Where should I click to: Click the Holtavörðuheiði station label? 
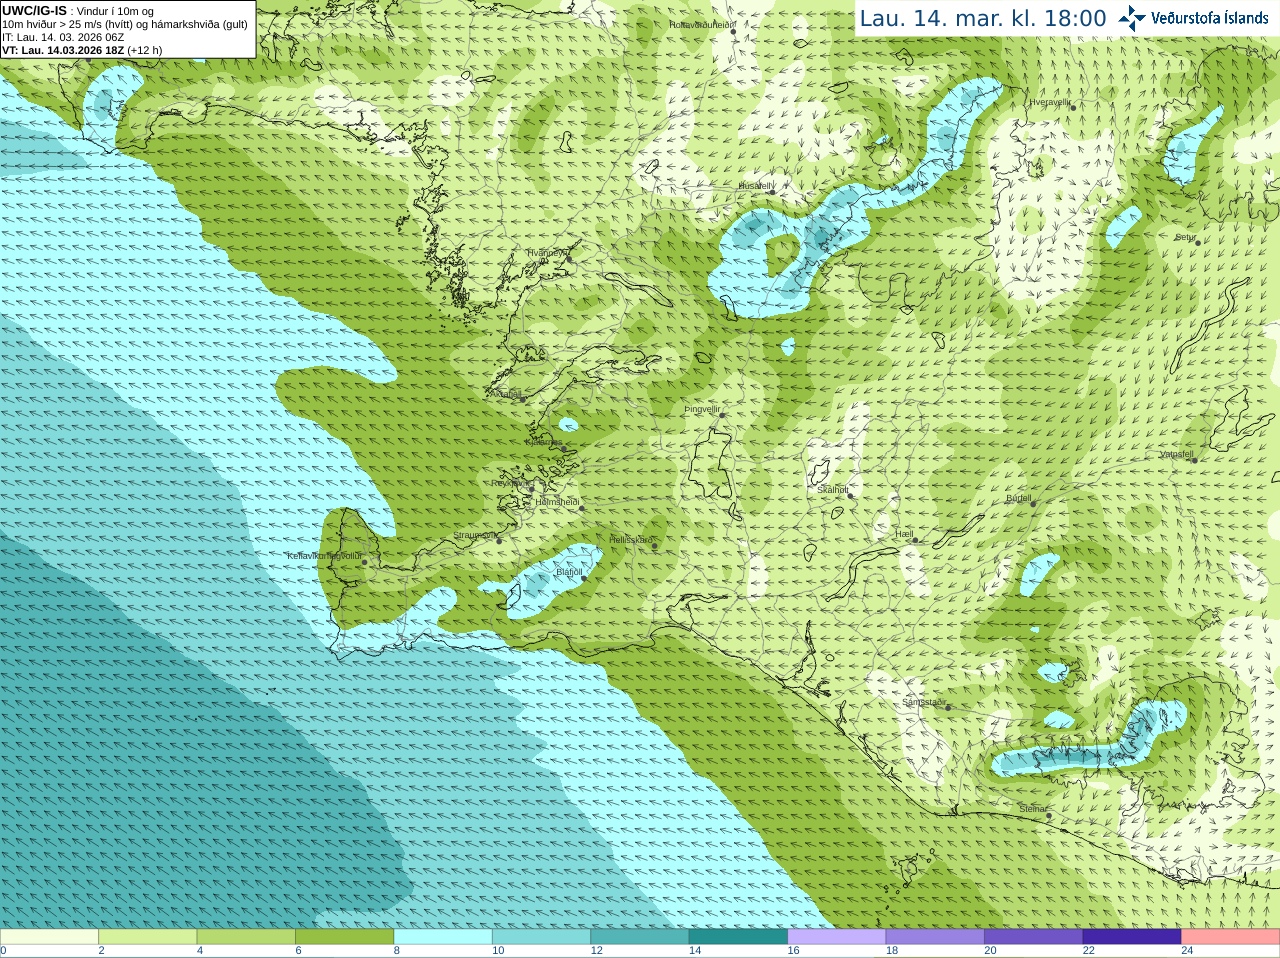pyautogui.click(x=702, y=24)
